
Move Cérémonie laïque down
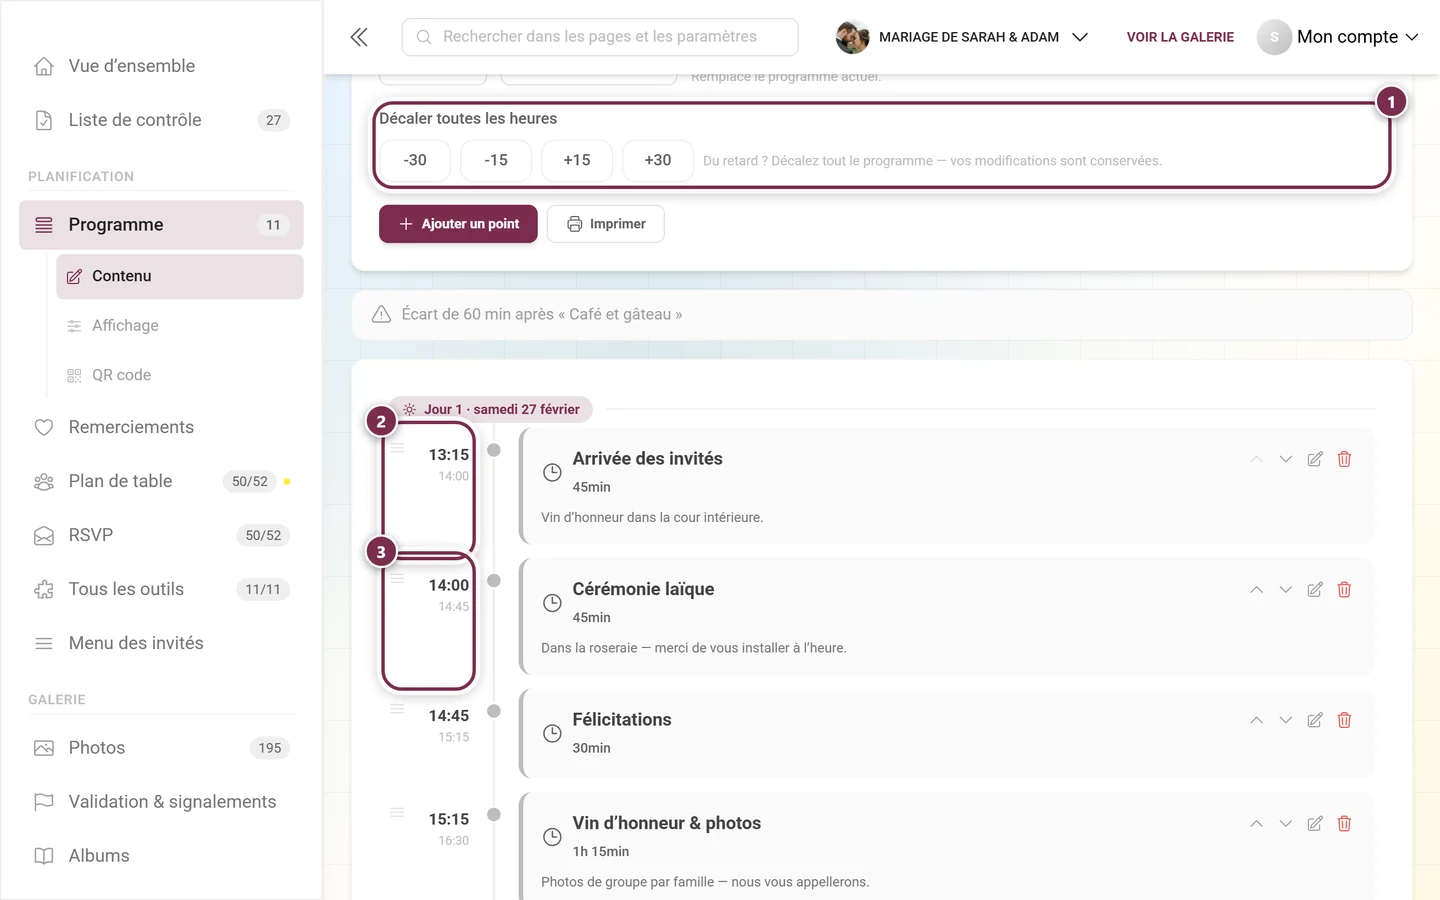click(1286, 590)
